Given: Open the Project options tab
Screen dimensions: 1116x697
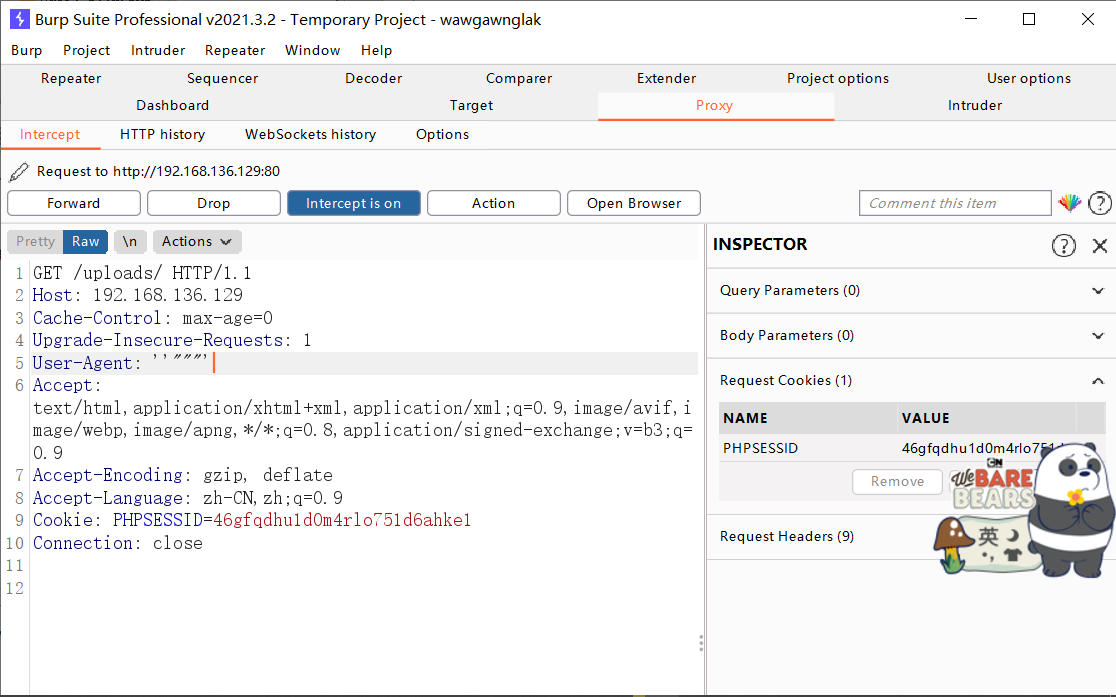Looking at the screenshot, I should tap(838, 78).
